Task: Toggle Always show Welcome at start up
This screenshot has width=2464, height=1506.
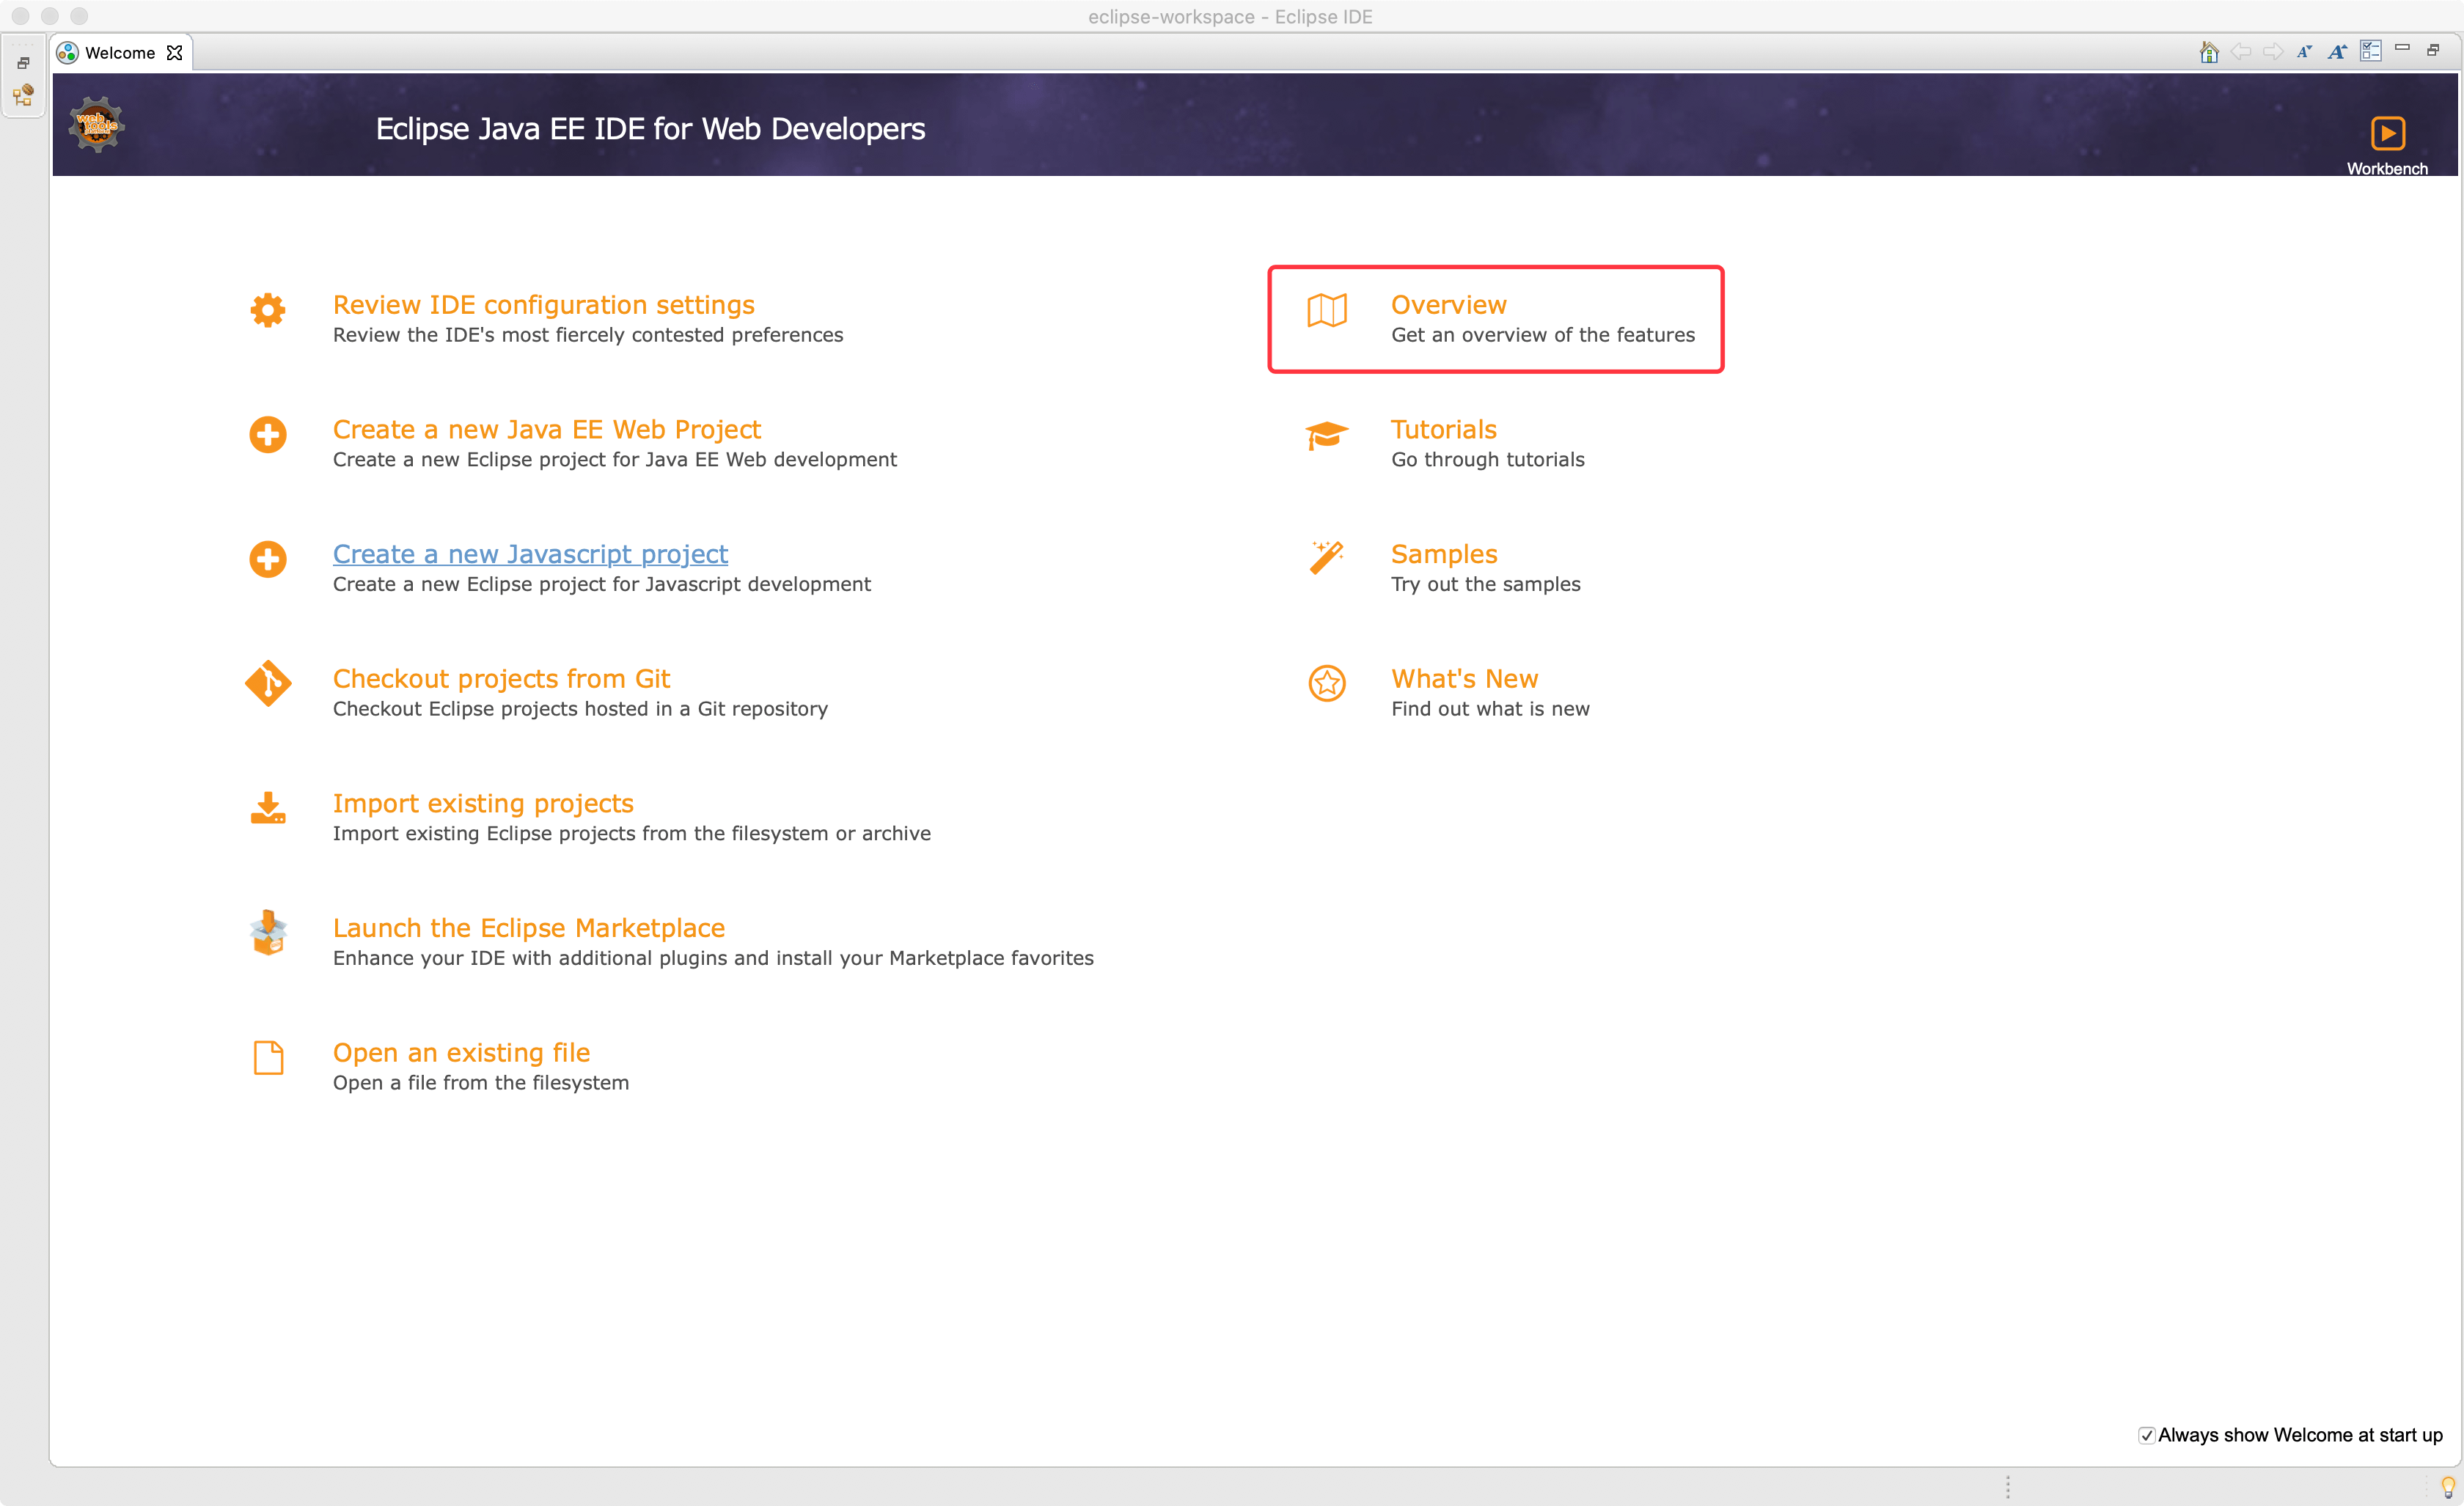Action: click(x=2147, y=1436)
